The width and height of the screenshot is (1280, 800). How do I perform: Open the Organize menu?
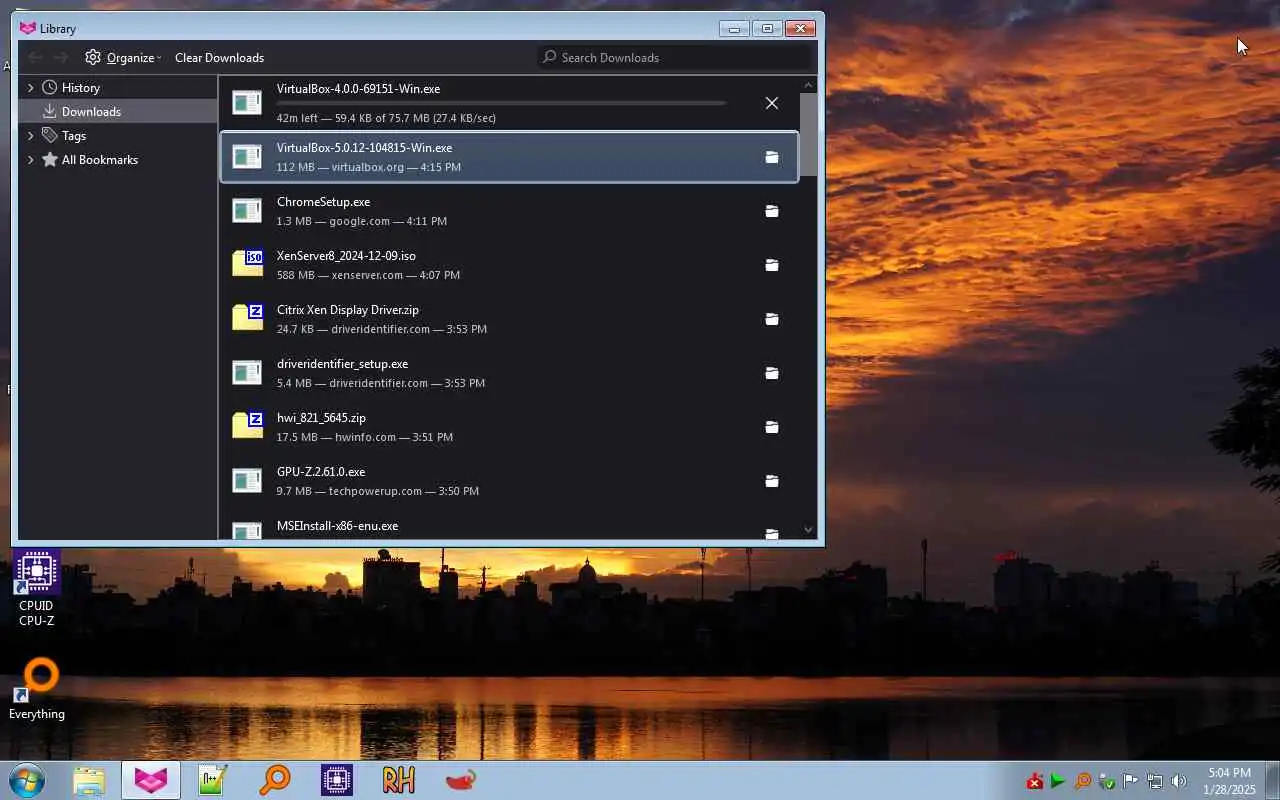pos(123,57)
